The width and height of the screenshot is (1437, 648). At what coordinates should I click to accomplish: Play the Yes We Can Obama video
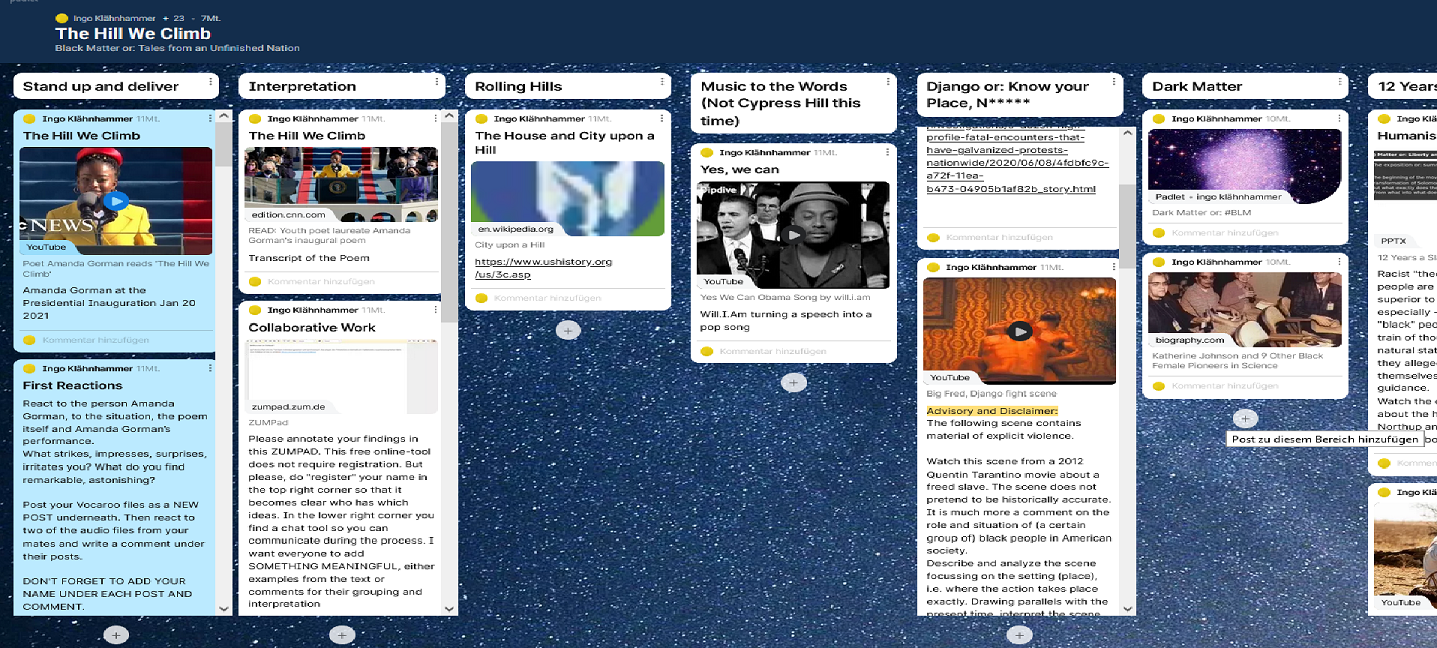pos(793,235)
